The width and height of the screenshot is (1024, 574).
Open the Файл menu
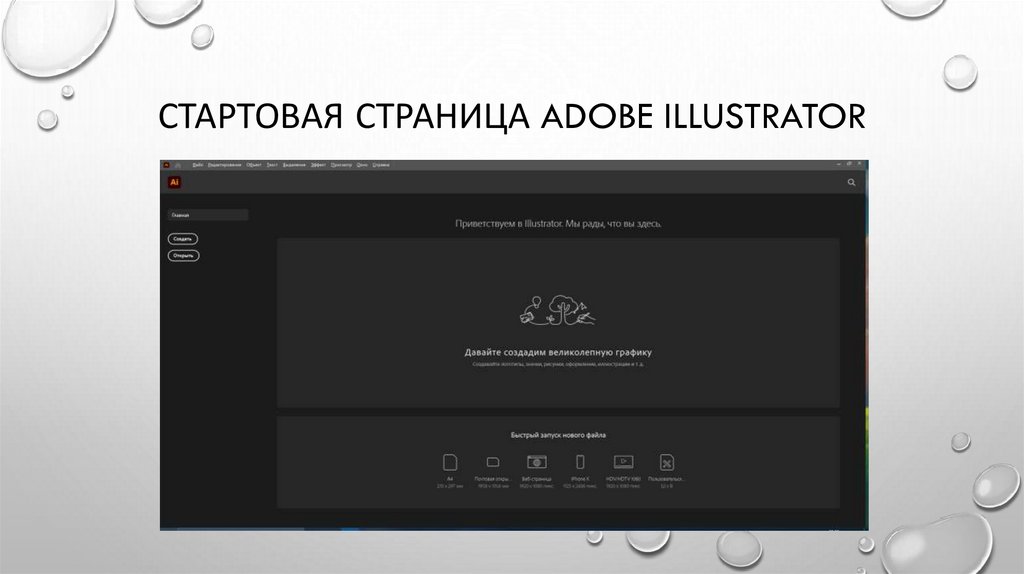point(198,165)
